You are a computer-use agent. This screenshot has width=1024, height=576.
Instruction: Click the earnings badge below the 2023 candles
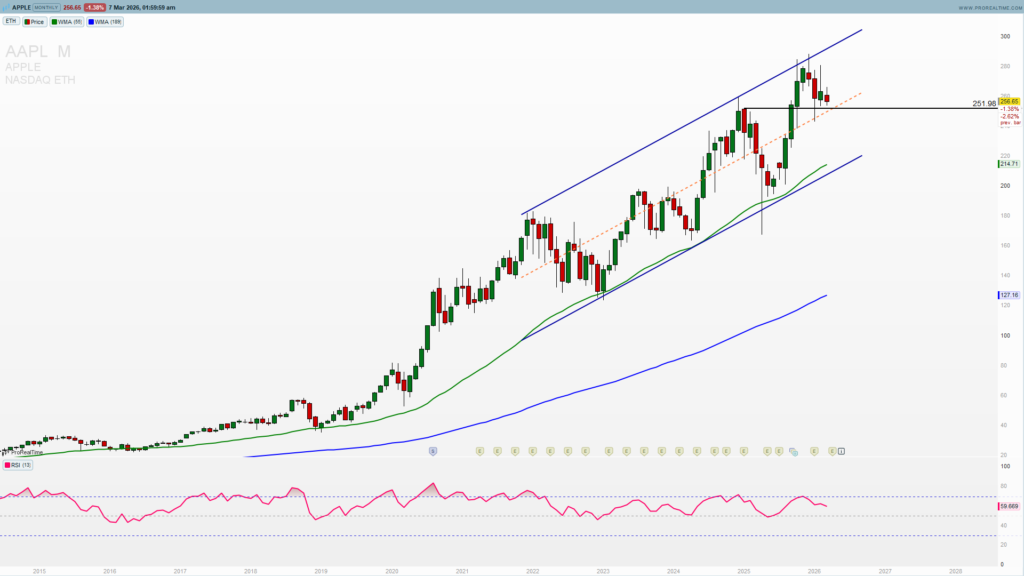point(625,450)
